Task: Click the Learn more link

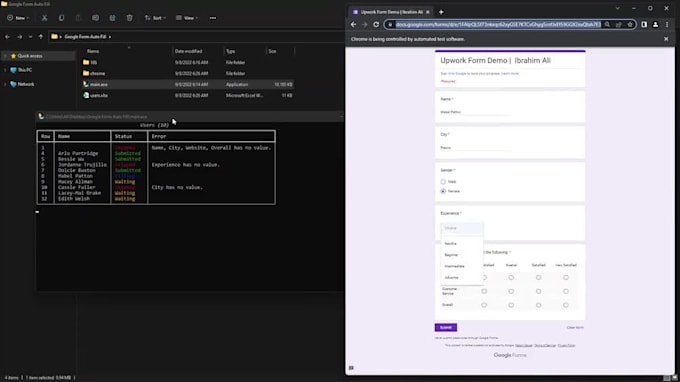Action: click(x=510, y=74)
